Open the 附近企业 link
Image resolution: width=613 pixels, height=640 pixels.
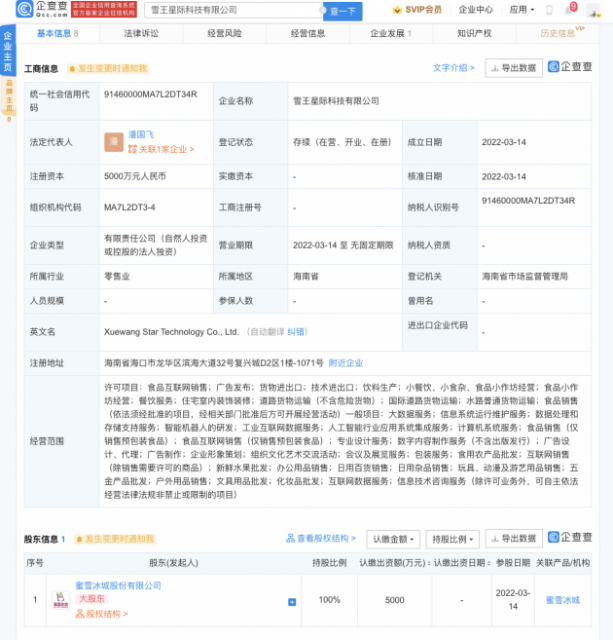tap(346, 363)
